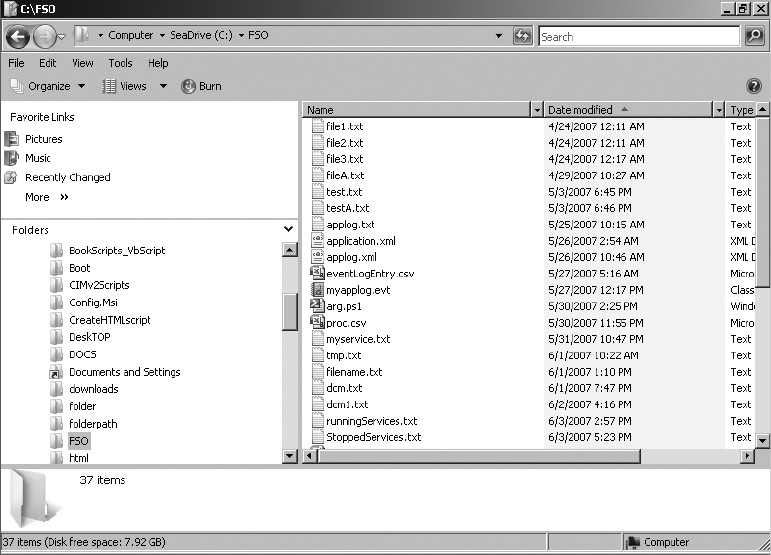Click the SeaDrive (C:) breadcrumb segment

201,35
